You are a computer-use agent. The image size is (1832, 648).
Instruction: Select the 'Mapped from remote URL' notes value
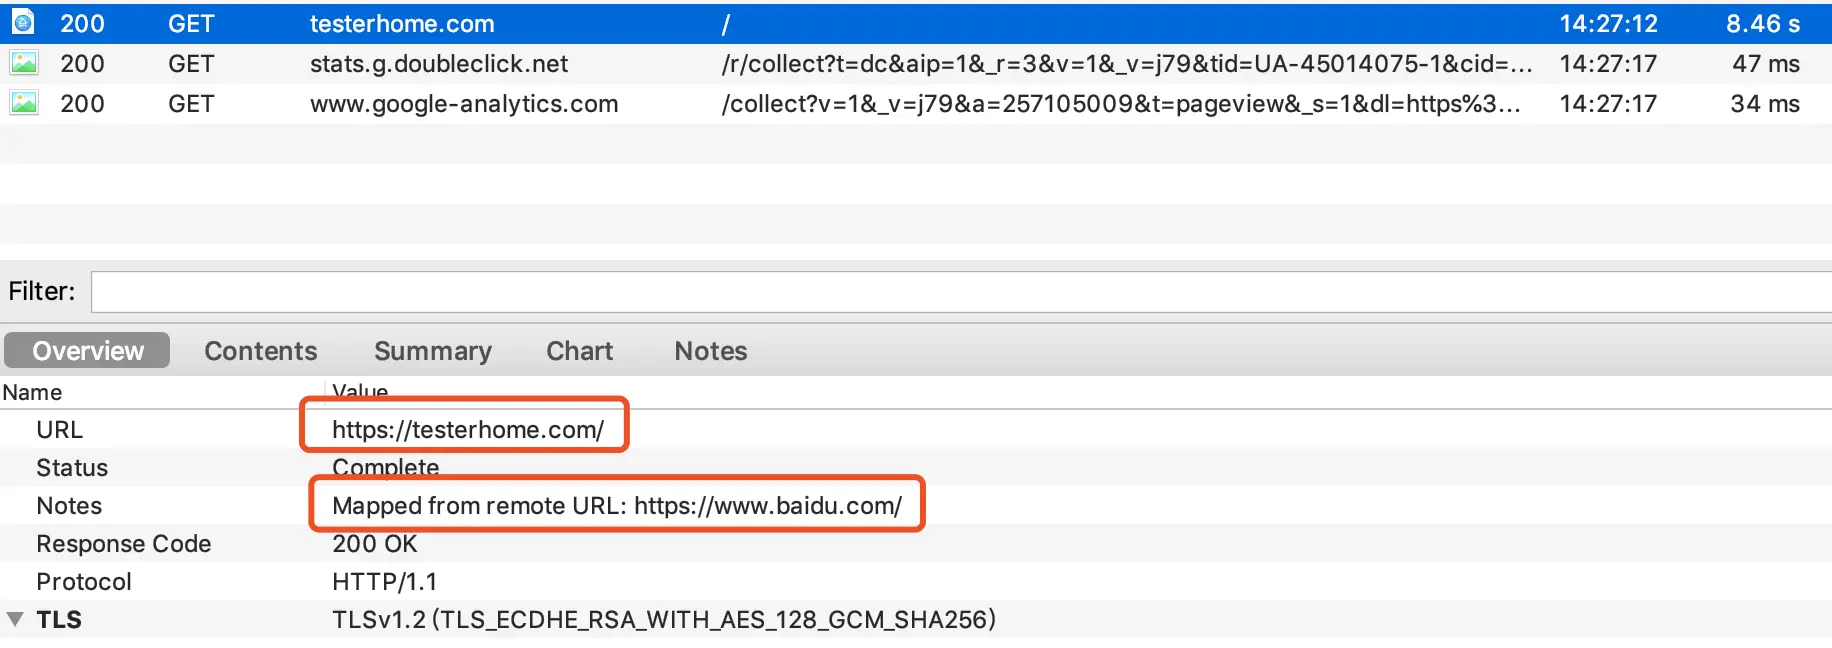[617, 506]
